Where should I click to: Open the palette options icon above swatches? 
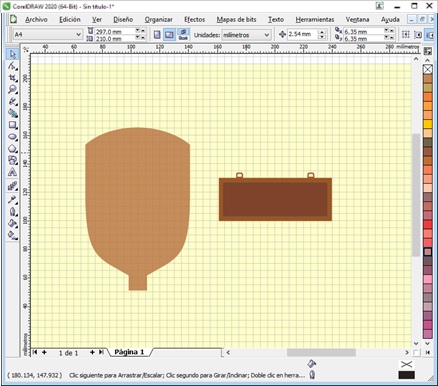coord(427,51)
